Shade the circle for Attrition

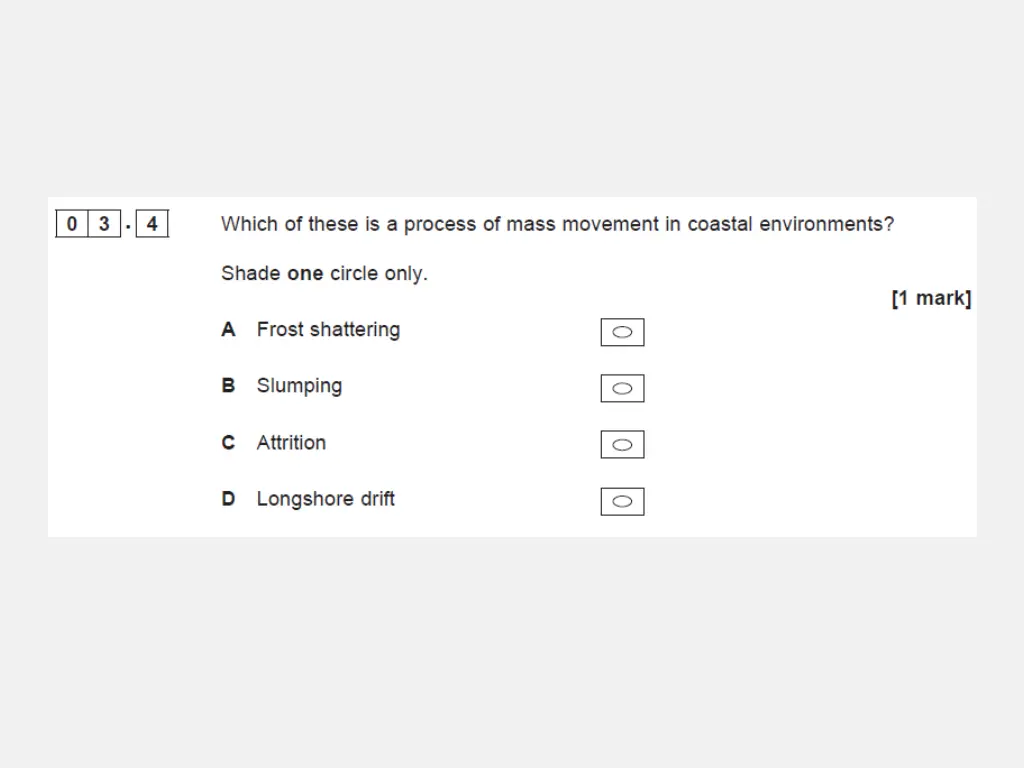(622, 445)
